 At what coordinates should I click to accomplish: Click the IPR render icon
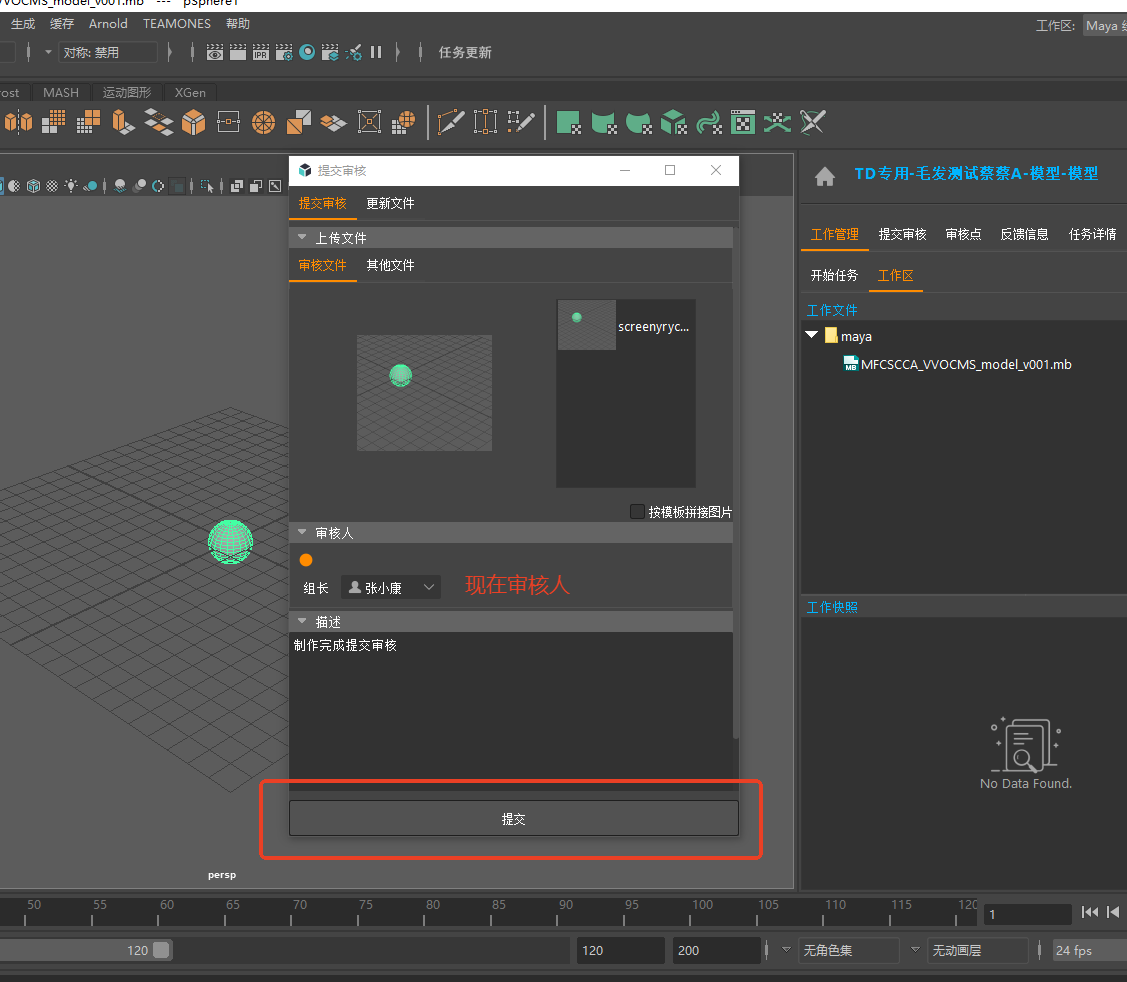click(x=261, y=52)
